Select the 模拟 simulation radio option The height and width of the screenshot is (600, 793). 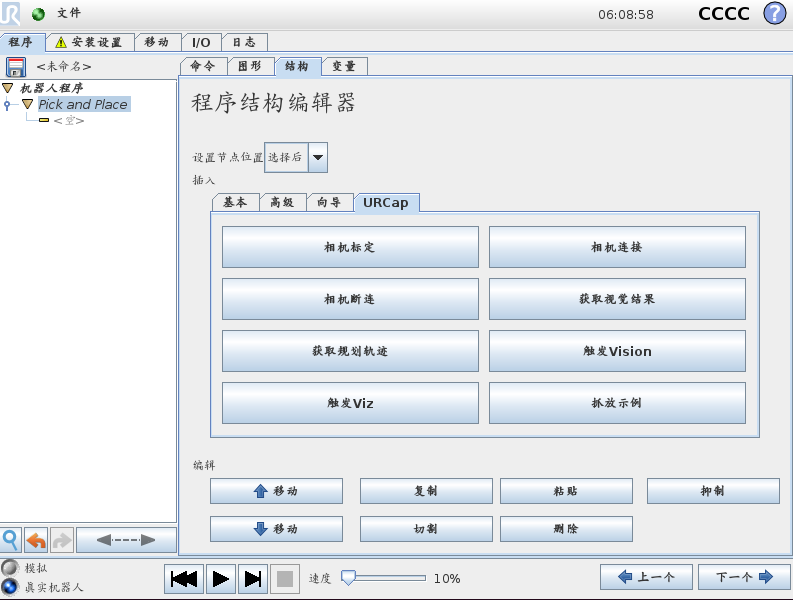(x=10, y=568)
